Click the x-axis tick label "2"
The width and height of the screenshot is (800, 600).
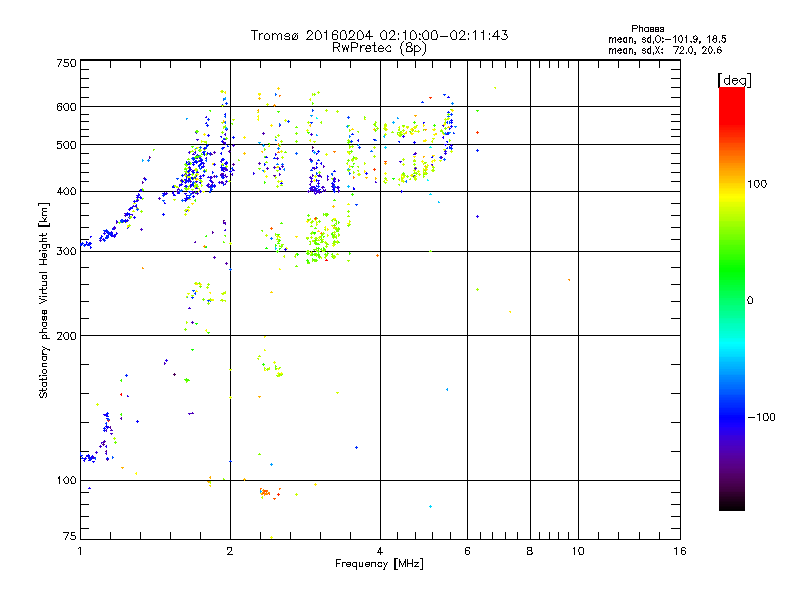coord(230,551)
